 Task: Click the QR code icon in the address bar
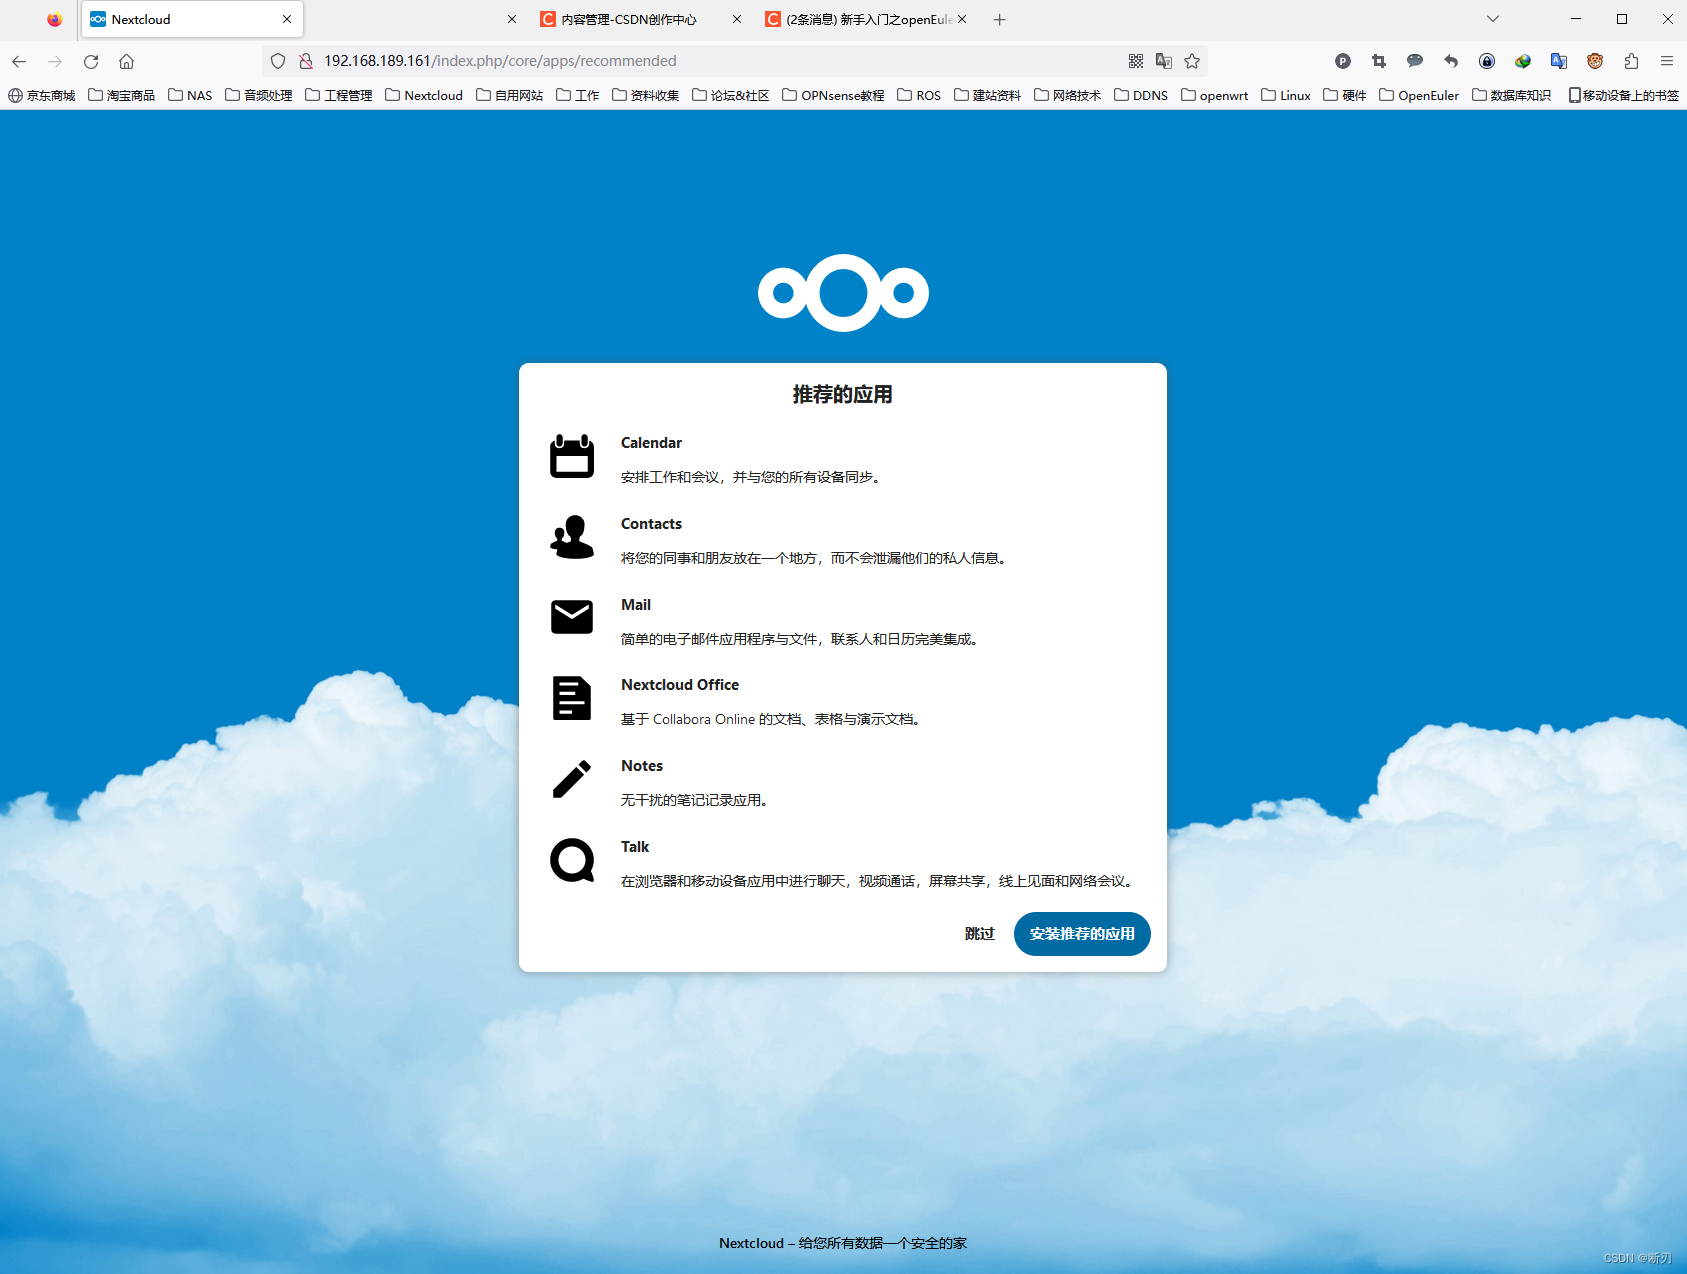coord(1135,61)
